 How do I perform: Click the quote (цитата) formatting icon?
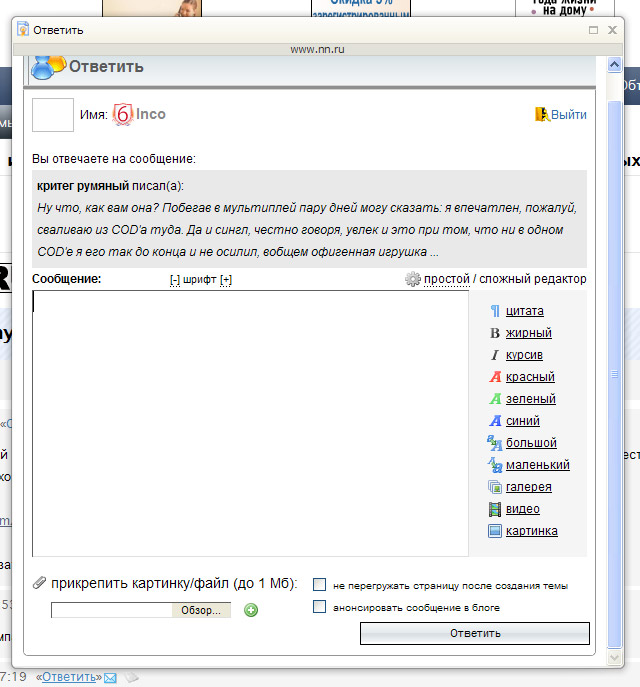pyautogui.click(x=494, y=311)
